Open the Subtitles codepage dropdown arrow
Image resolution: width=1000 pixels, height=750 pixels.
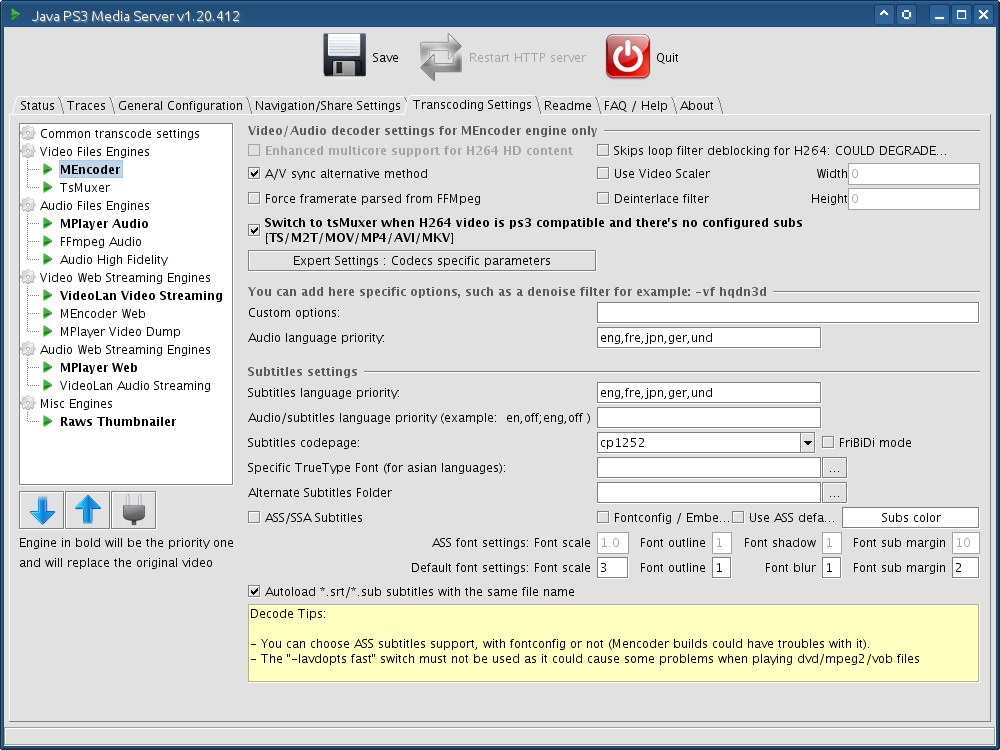coord(807,443)
